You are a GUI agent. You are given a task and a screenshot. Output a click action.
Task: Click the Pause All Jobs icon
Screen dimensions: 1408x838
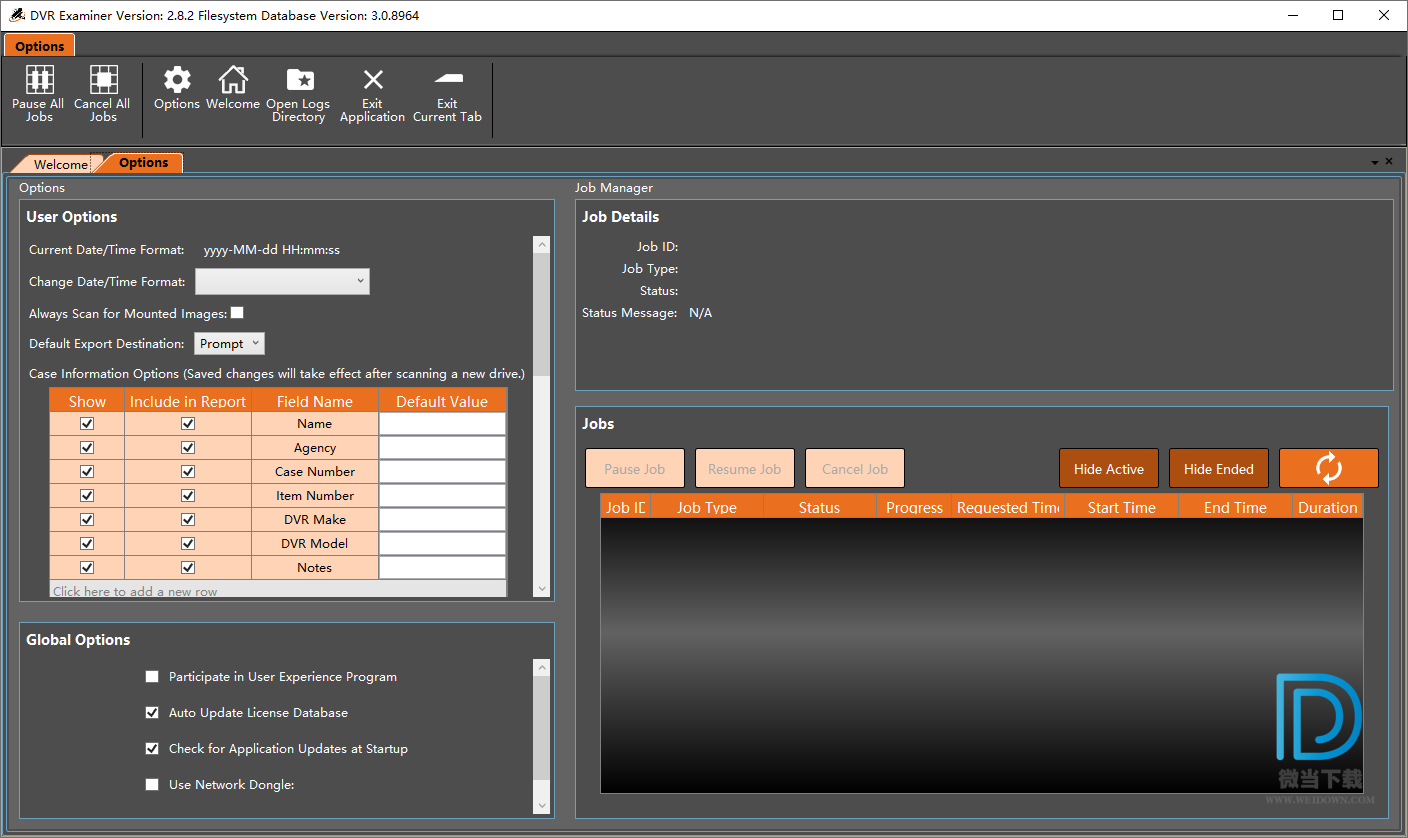pyautogui.click(x=38, y=80)
